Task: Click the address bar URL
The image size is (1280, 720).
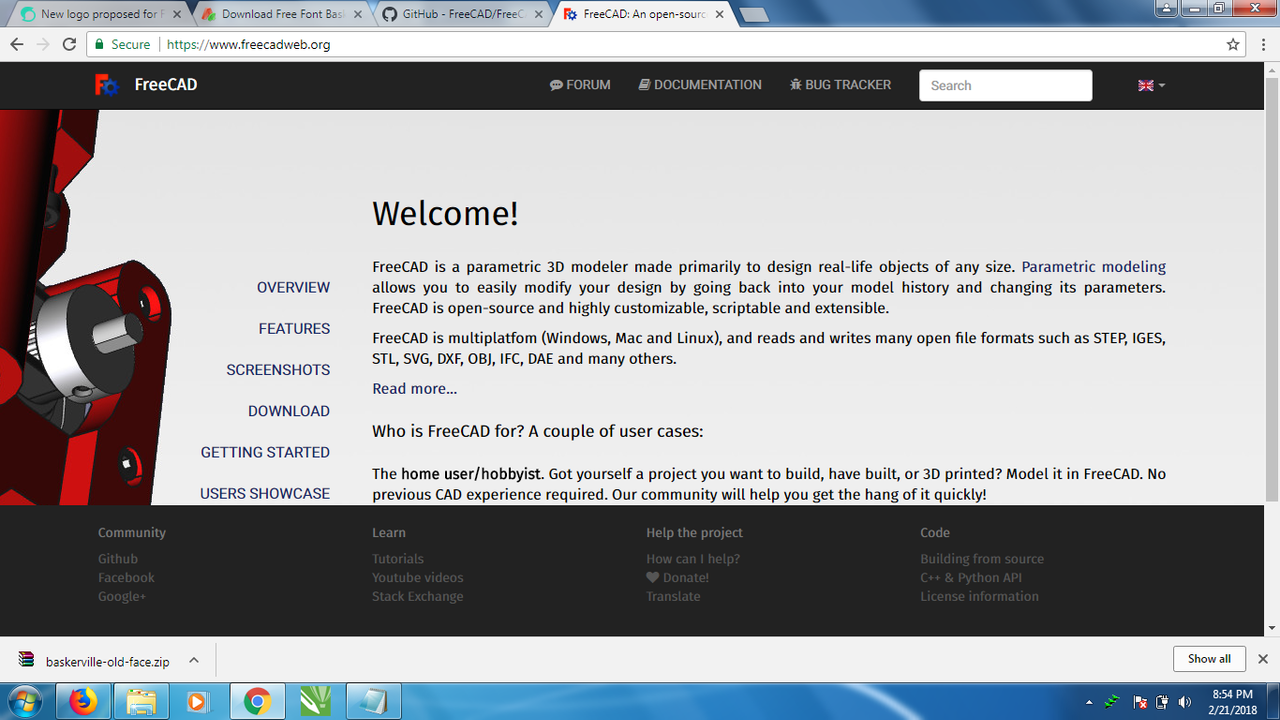Action: [248, 45]
